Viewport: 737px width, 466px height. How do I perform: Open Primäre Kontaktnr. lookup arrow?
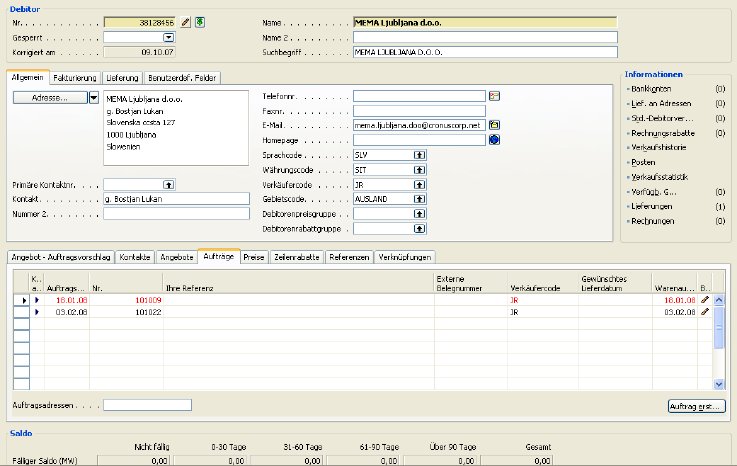169,185
